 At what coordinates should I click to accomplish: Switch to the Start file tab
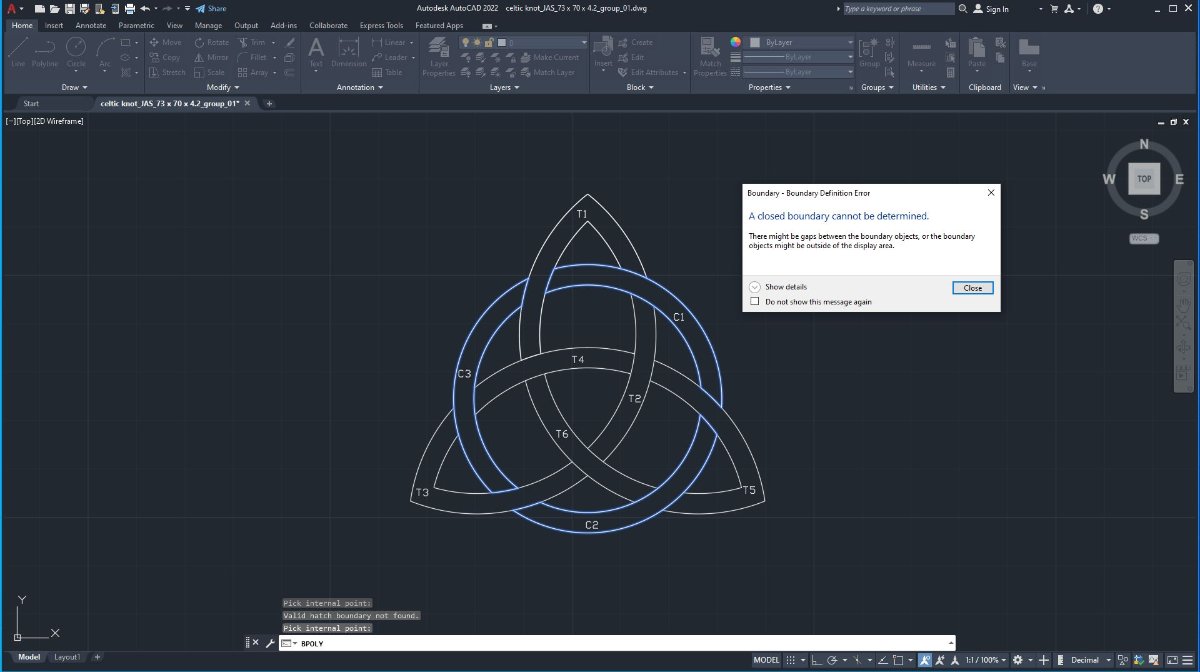31,103
